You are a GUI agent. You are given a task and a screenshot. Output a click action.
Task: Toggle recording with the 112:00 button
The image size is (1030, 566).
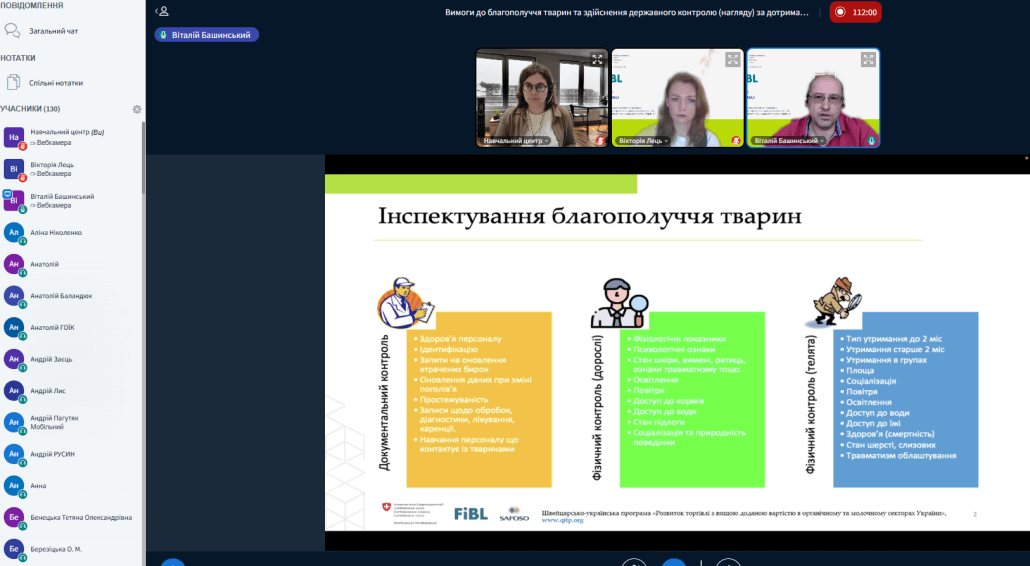pyautogui.click(x=853, y=12)
